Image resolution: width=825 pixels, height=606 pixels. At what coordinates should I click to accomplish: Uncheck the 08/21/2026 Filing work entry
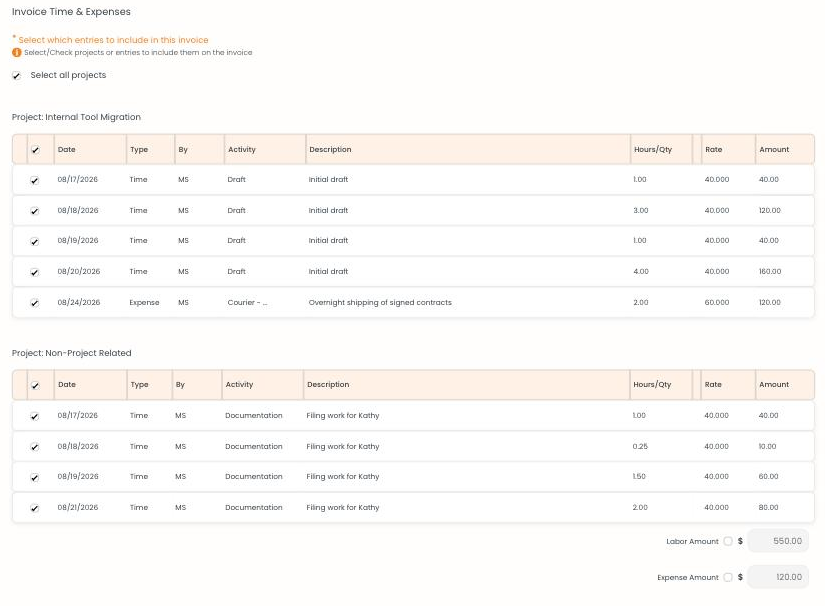click(35, 508)
